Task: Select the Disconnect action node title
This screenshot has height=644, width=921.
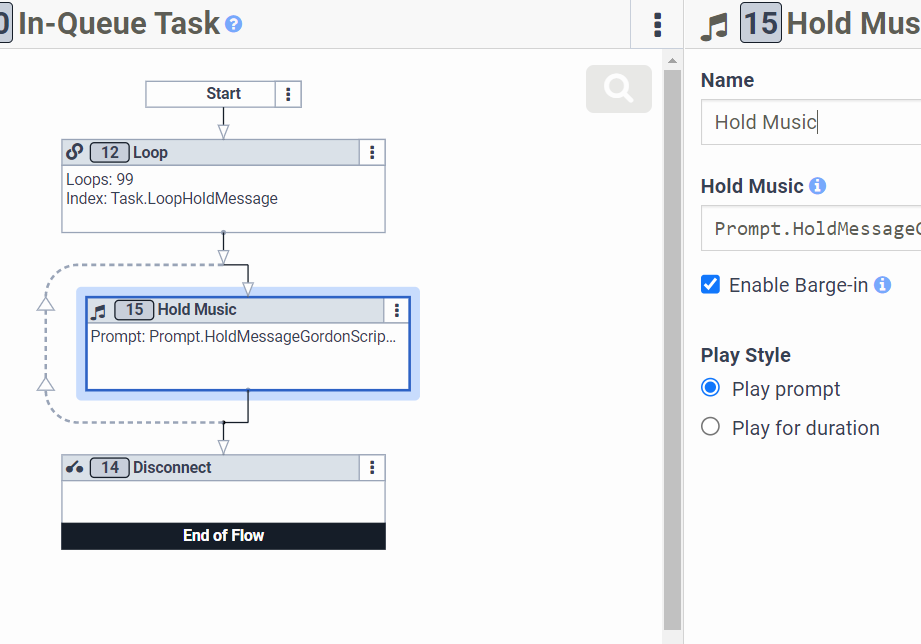Action: pos(172,467)
